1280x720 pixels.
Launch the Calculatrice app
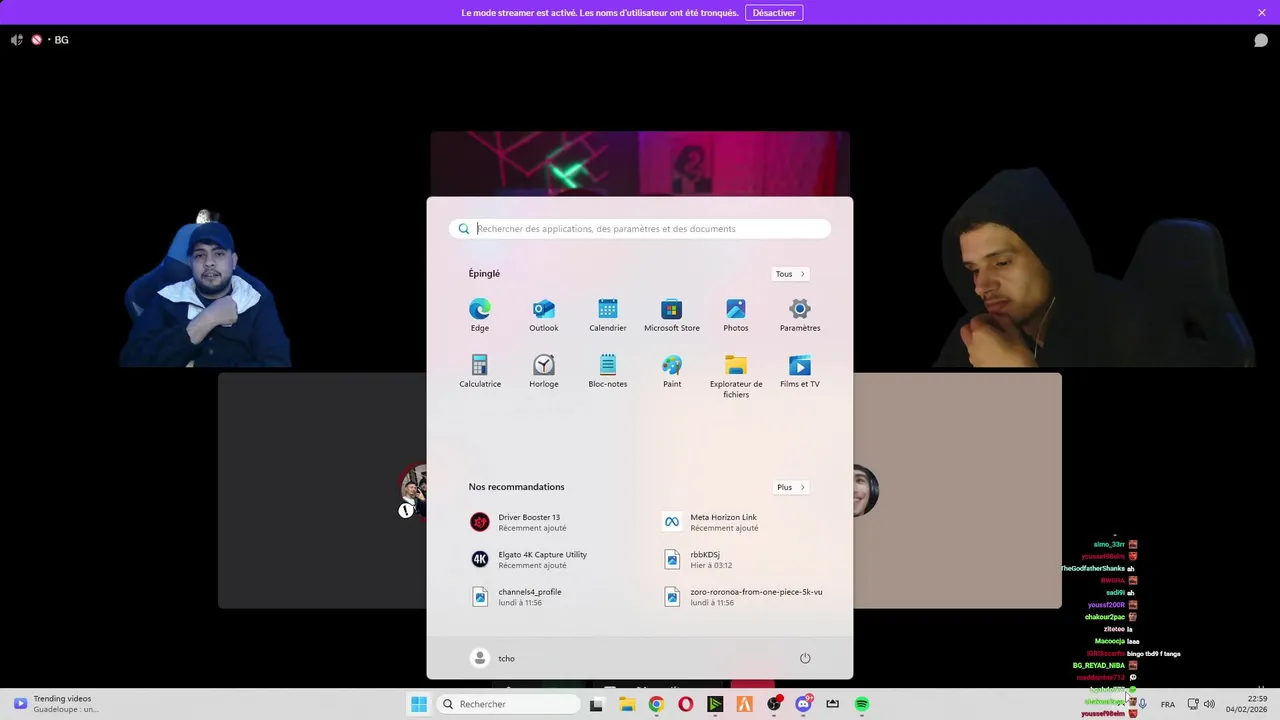[x=480, y=371]
